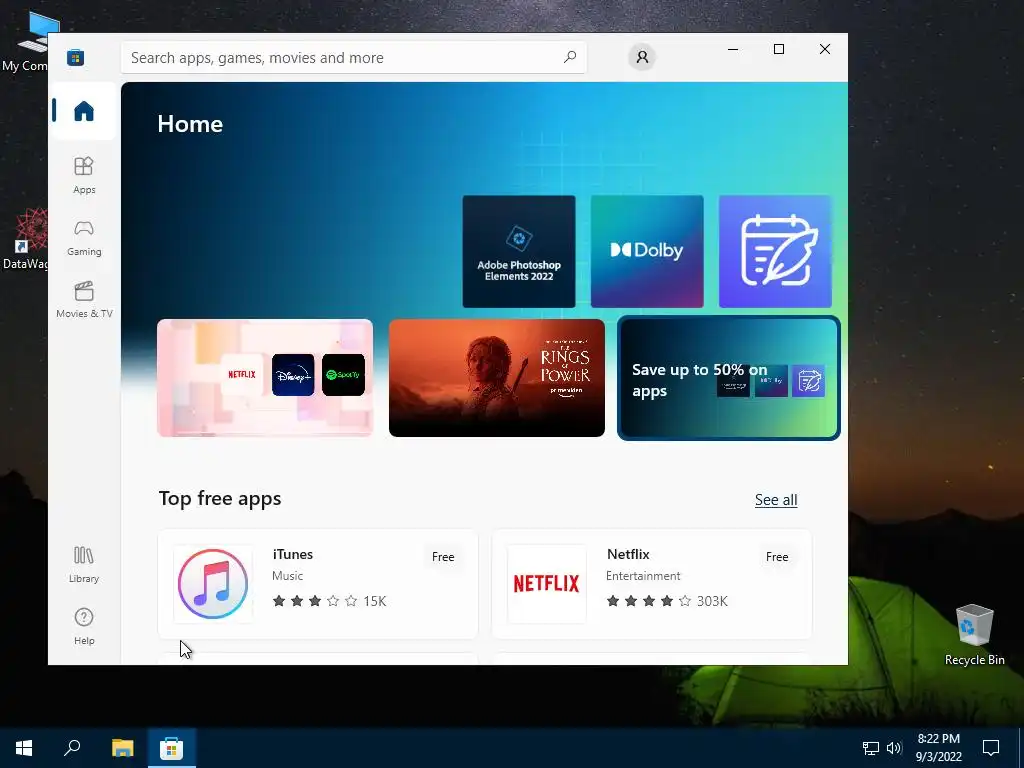Click the Microsoft Store logo icon
1024x768 pixels.
[x=75, y=57]
